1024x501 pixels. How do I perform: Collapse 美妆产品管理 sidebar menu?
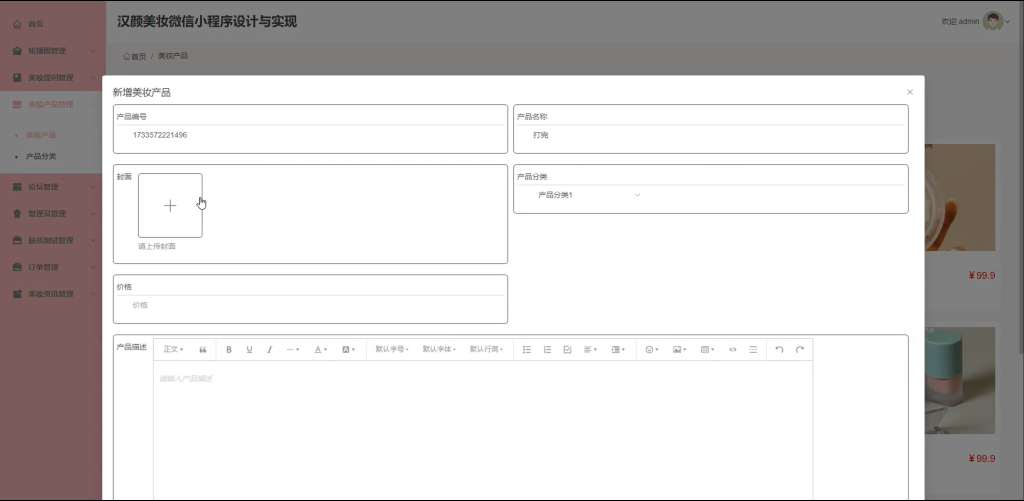coord(52,105)
